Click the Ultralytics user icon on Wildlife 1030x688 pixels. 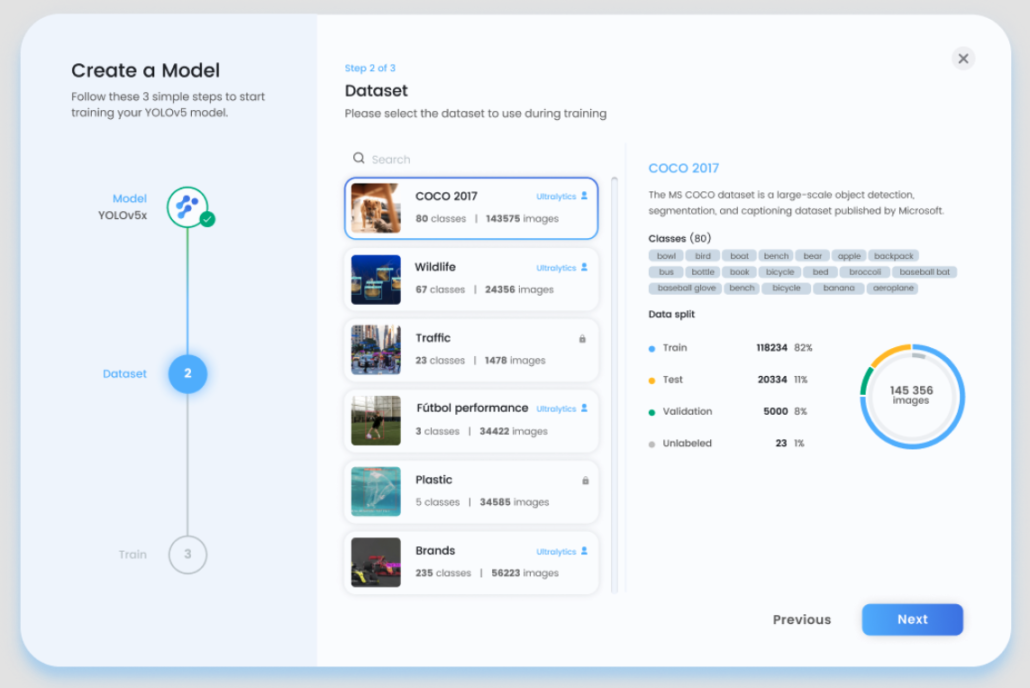pos(584,268)
